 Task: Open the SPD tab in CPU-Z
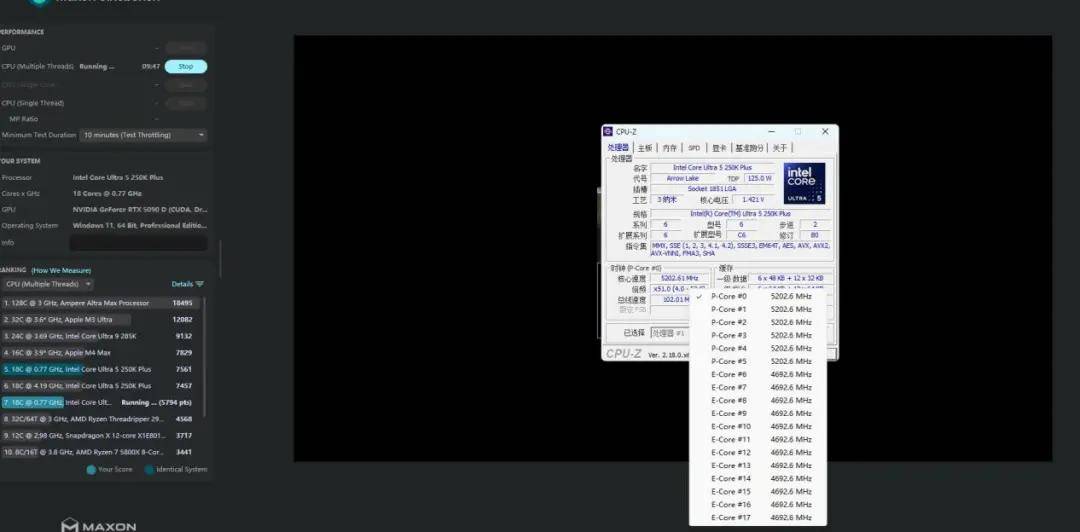point(694,148)
